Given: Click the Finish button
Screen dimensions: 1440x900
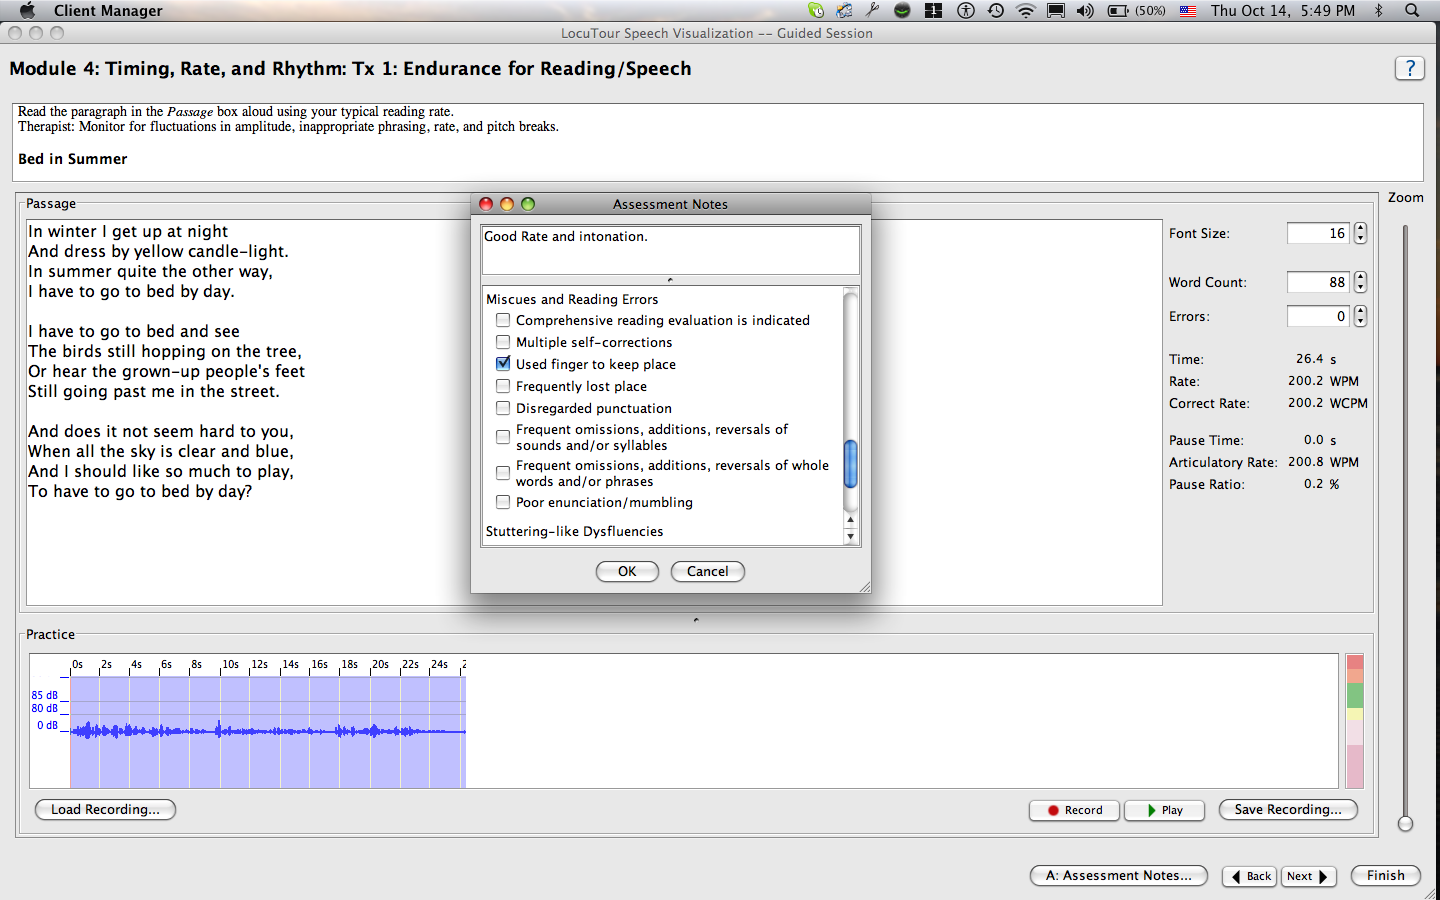Looking at the screenshot, I should [x=1386, y=876].
